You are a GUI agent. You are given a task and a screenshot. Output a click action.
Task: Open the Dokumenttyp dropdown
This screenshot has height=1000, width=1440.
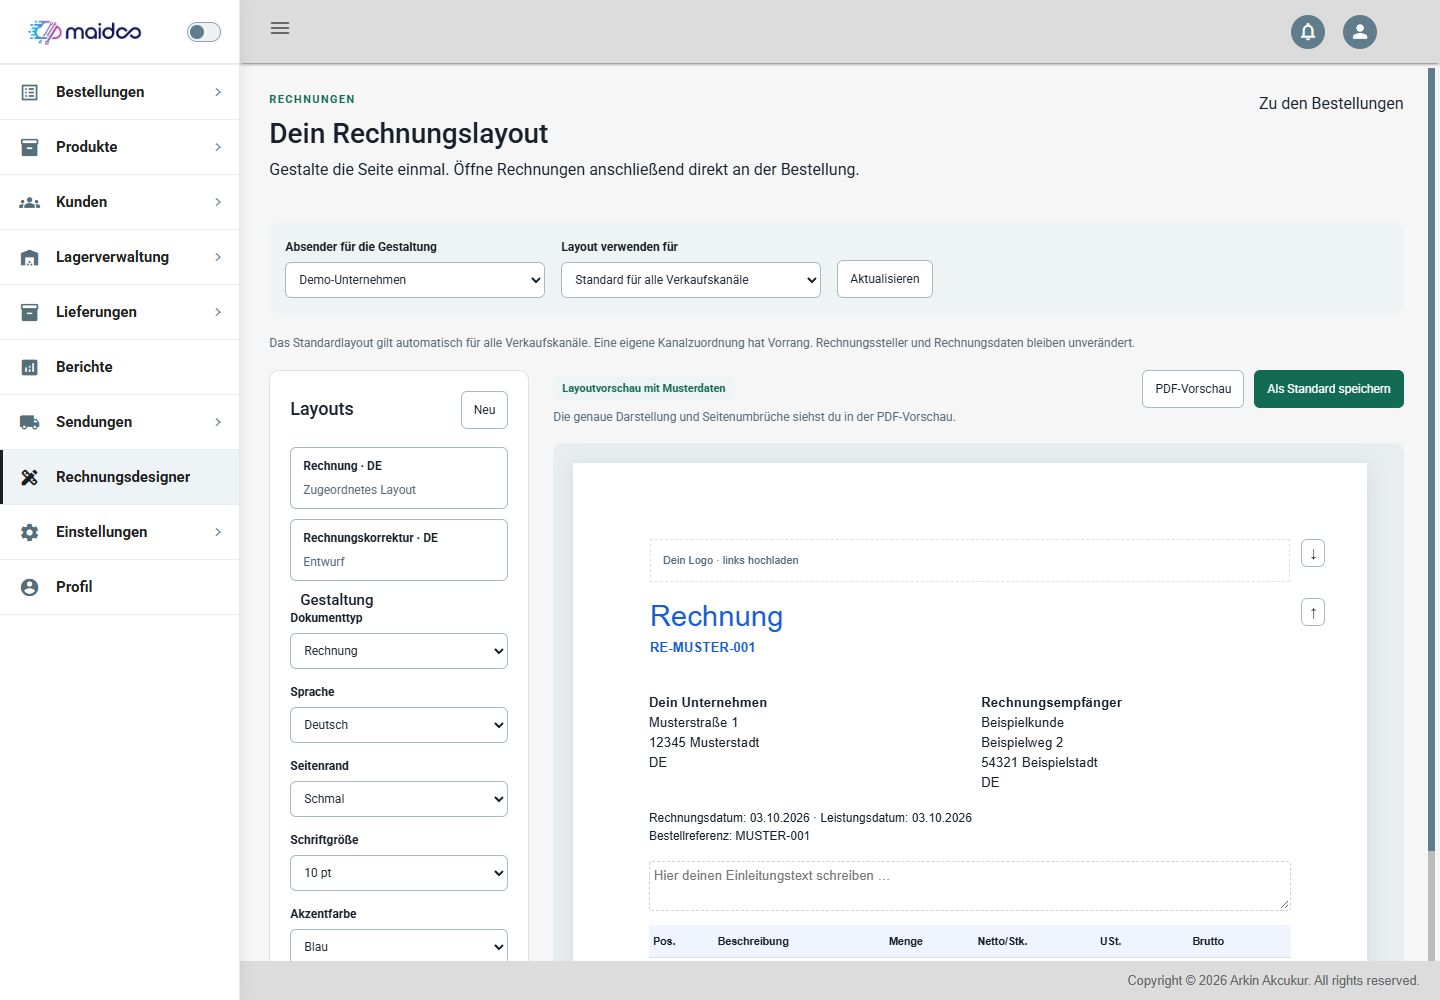click(x=399, y=651)
